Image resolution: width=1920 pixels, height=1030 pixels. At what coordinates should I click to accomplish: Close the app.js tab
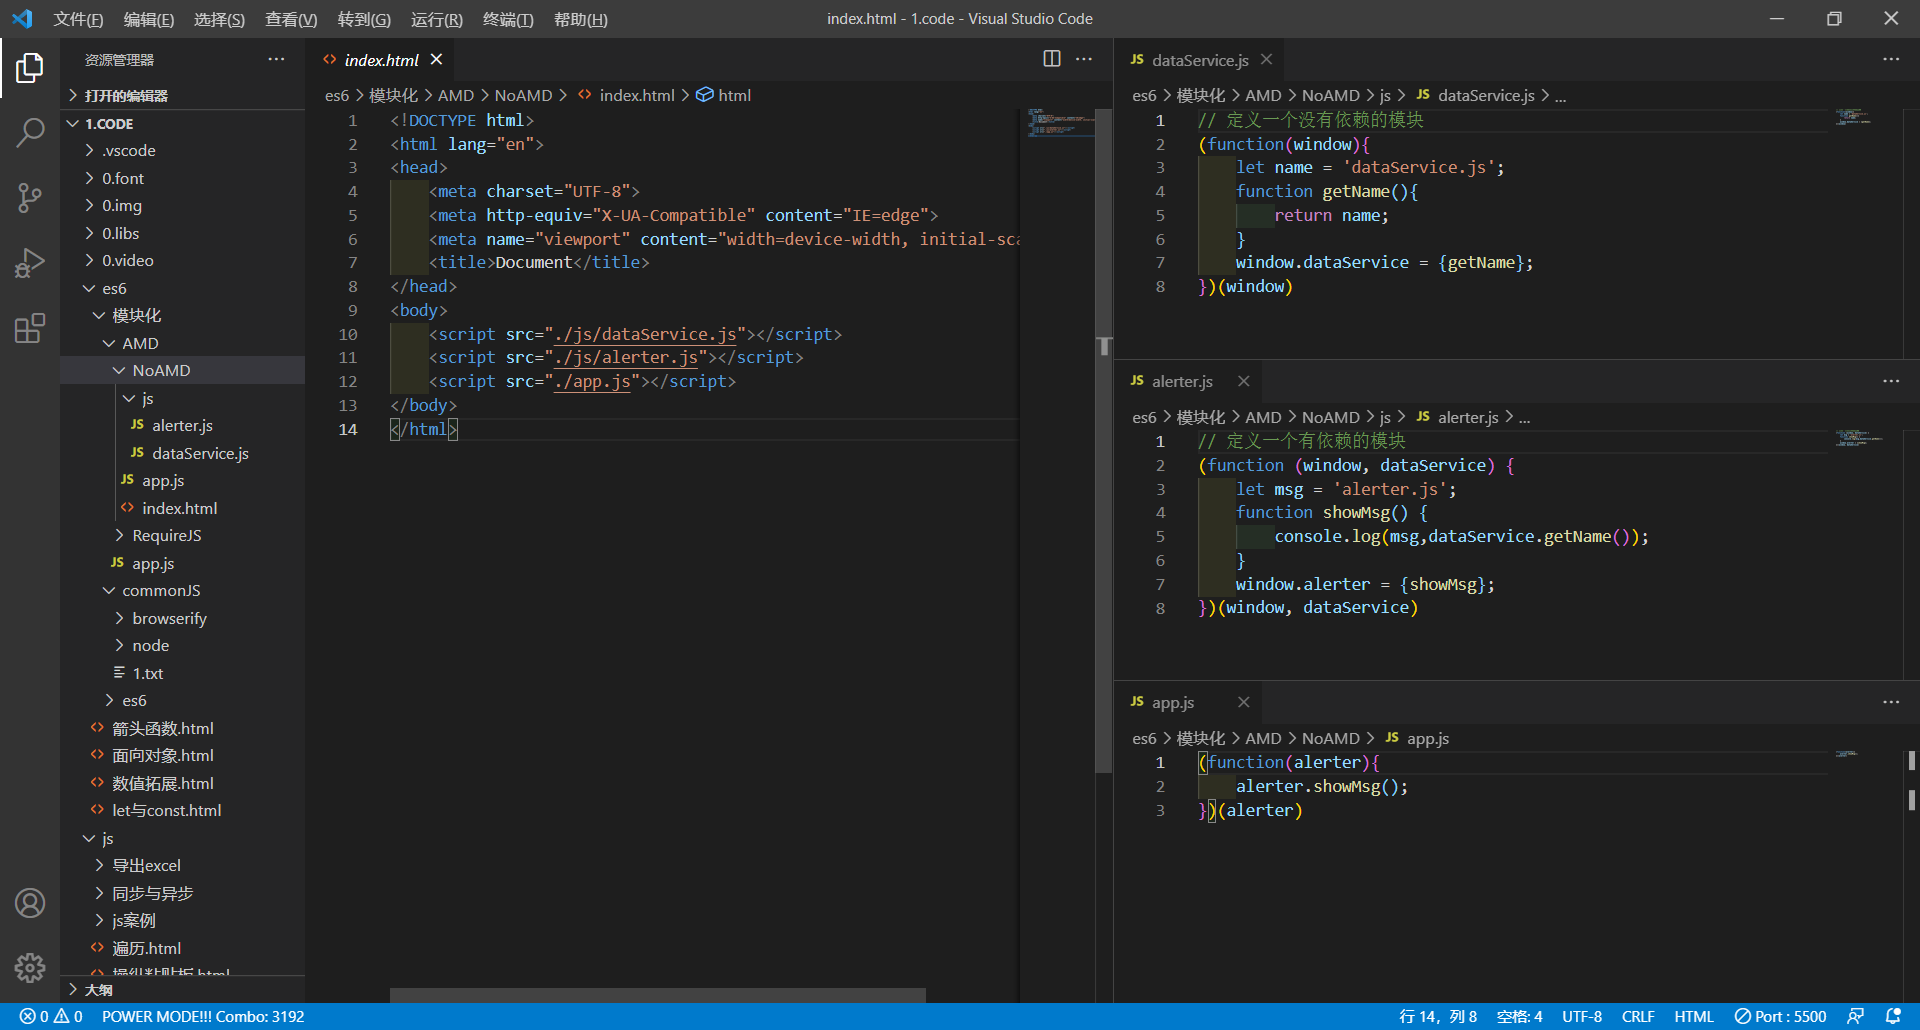click(x=1243, y=702)
